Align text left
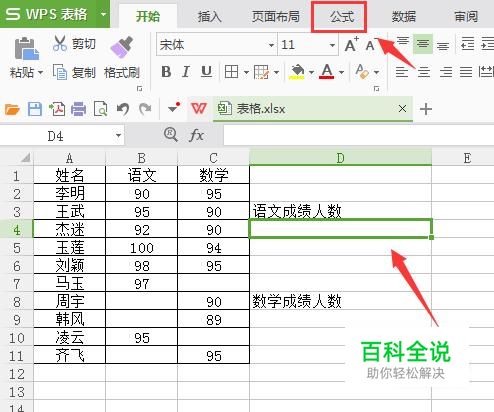This screenshot has height=412, width=494. (x=402, y=72)
